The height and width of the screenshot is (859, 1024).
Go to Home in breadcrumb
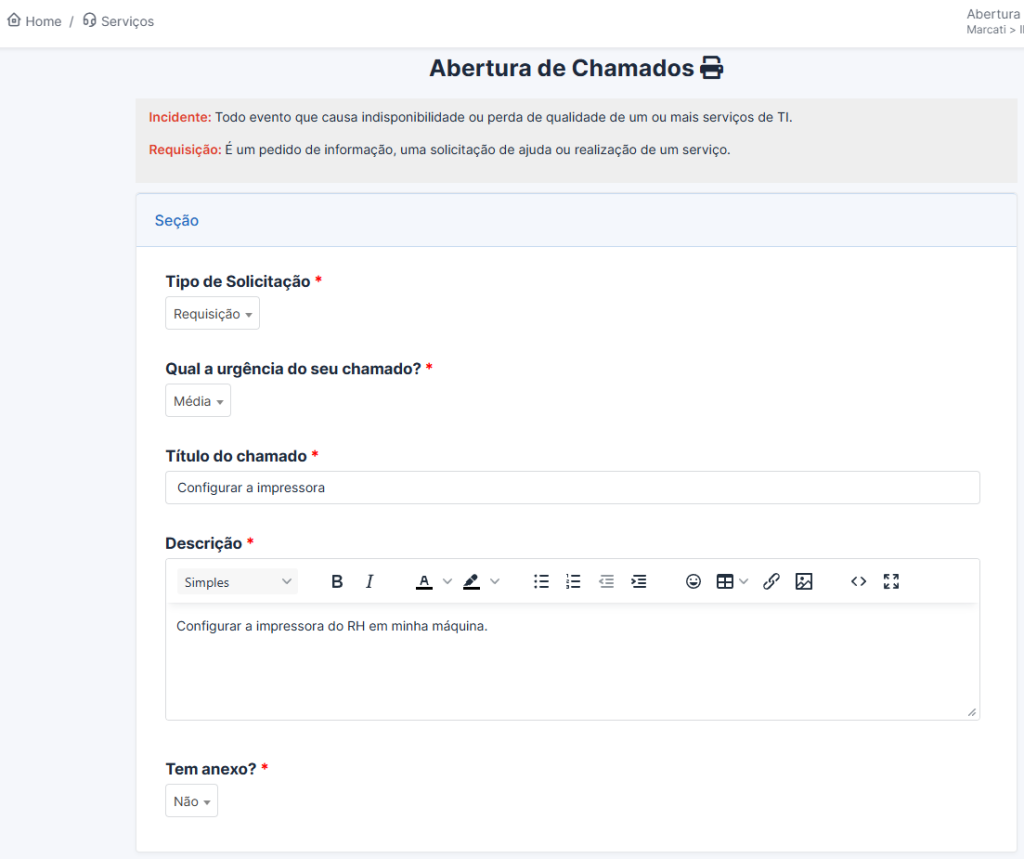click(x=35, y=21)
